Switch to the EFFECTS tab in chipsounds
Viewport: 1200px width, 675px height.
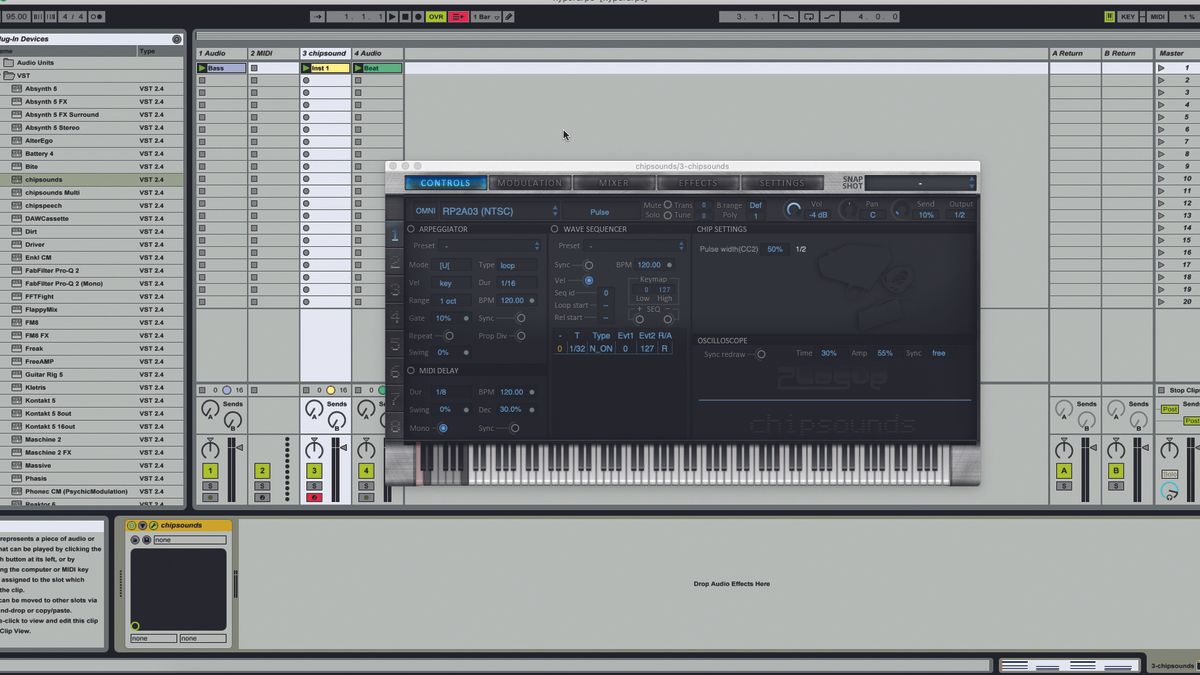697,183
